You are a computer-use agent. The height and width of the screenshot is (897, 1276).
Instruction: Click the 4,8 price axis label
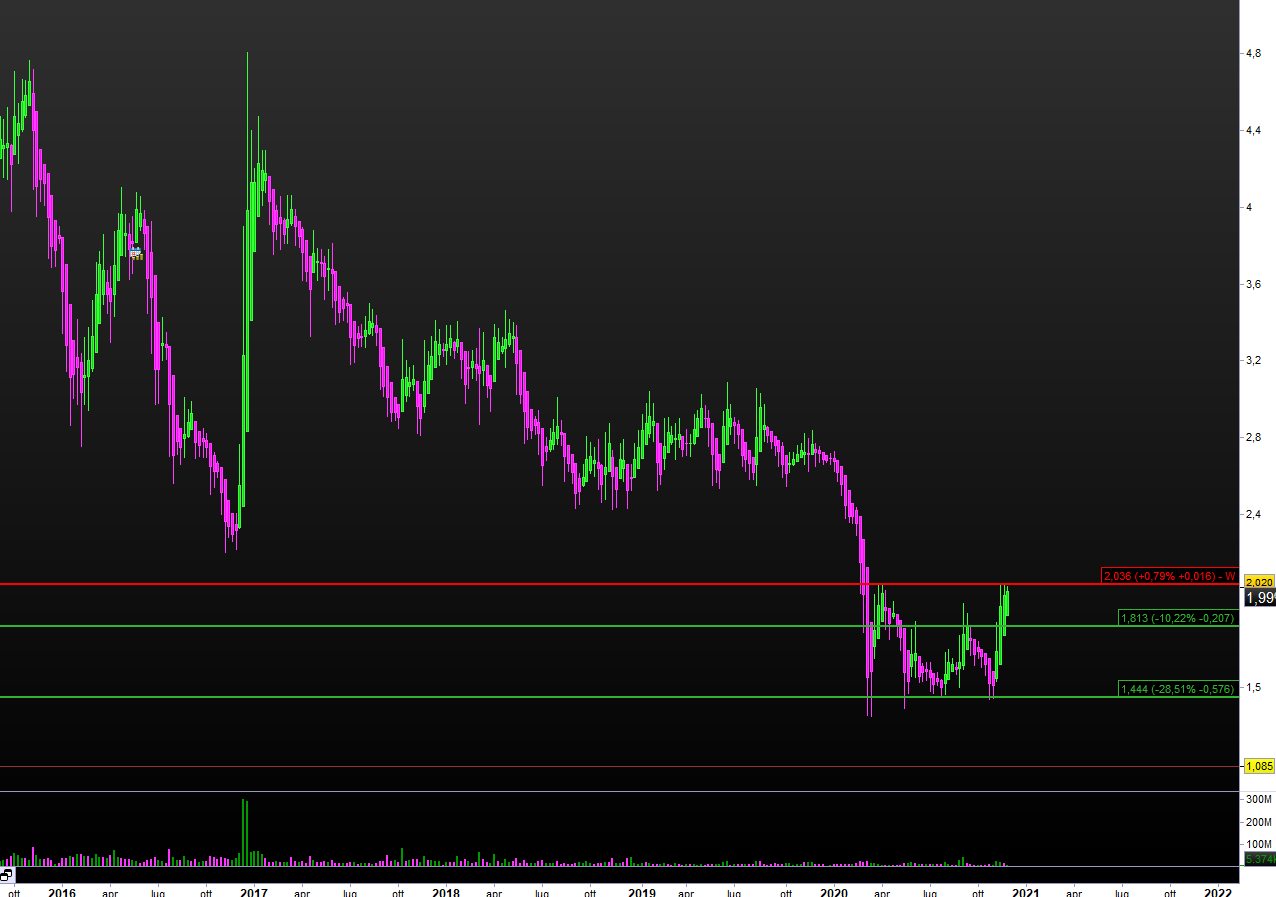[x=1252, y=54]
